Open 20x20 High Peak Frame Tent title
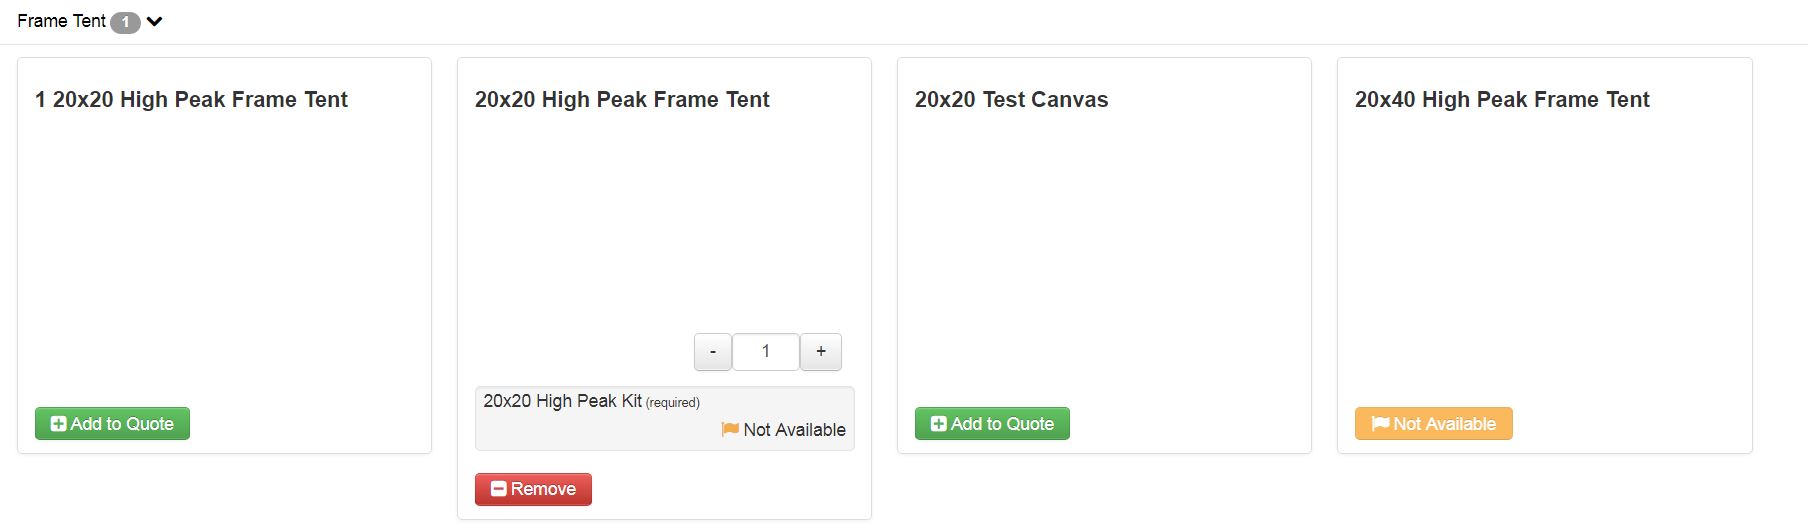 (622, 100)
